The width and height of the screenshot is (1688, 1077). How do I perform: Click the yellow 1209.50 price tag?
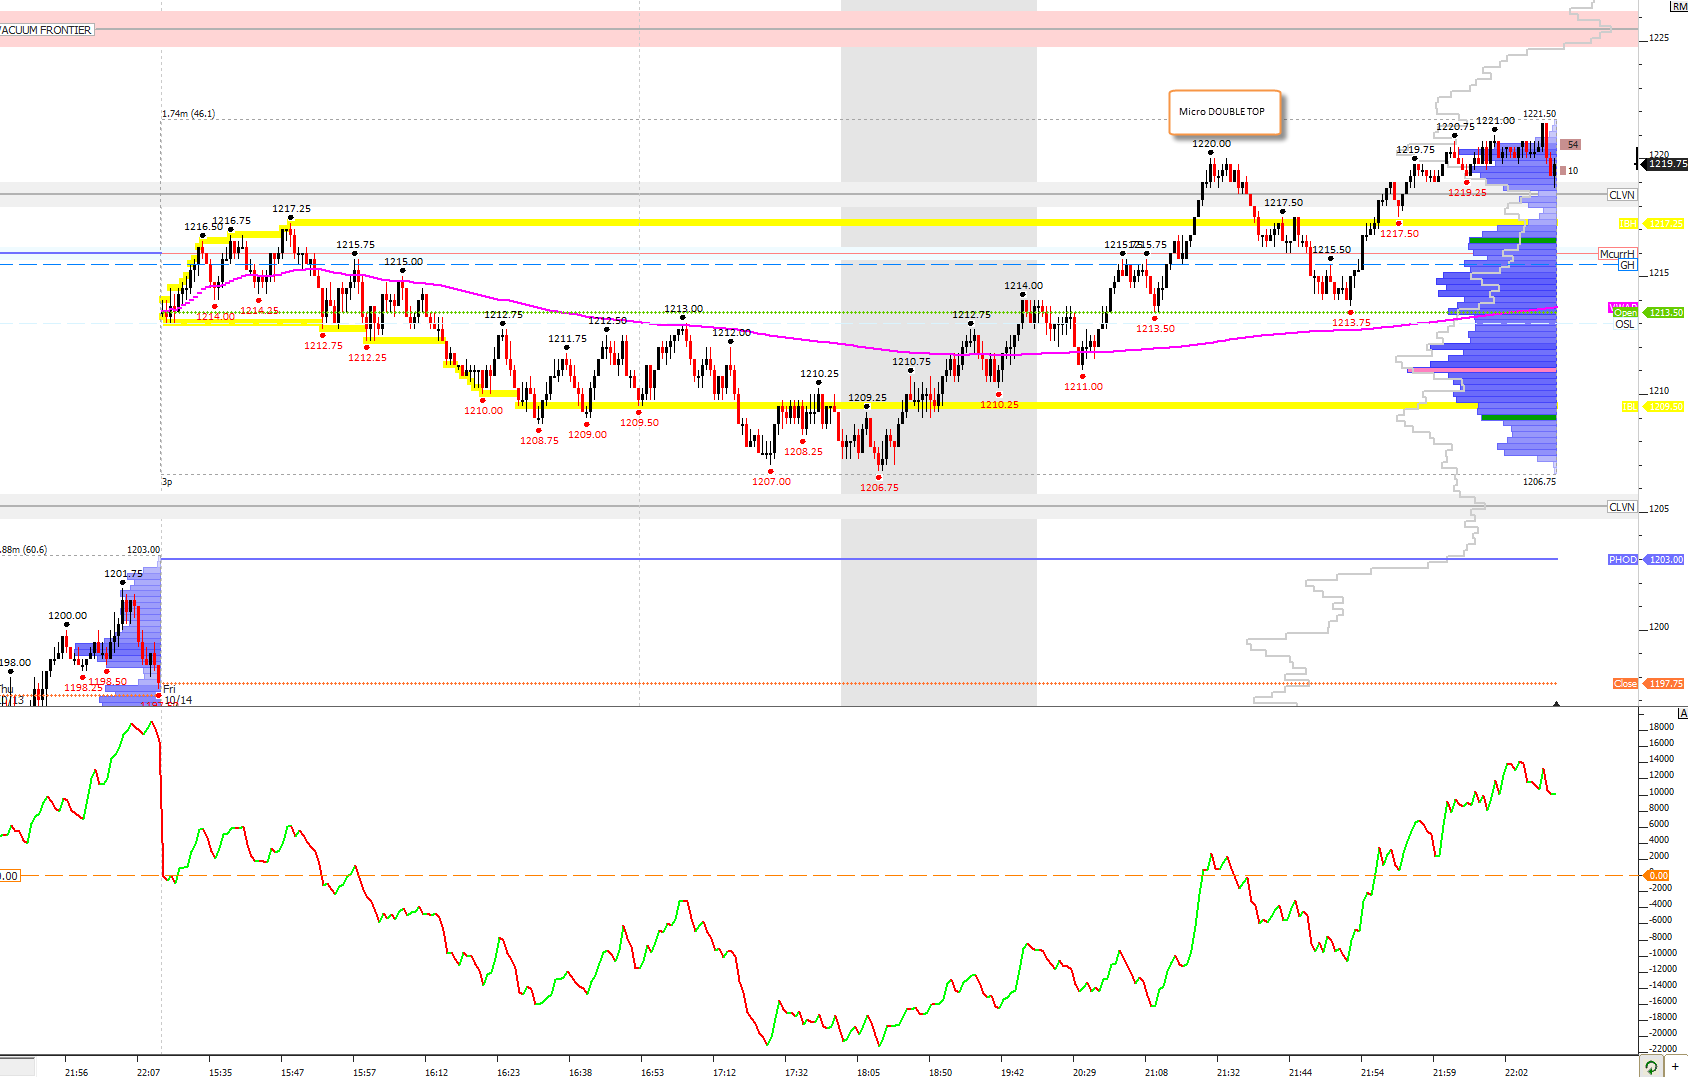tap(1665, 407)
